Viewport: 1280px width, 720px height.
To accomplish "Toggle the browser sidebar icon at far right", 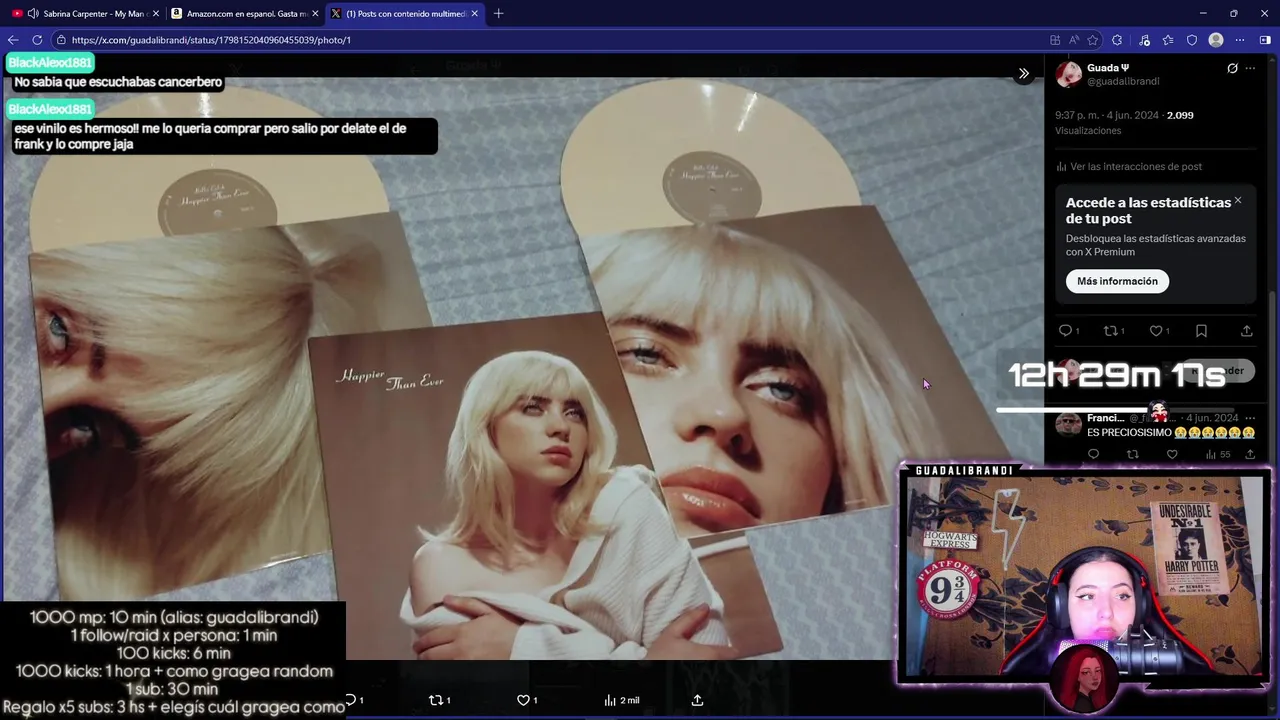I will [1265, 40].
